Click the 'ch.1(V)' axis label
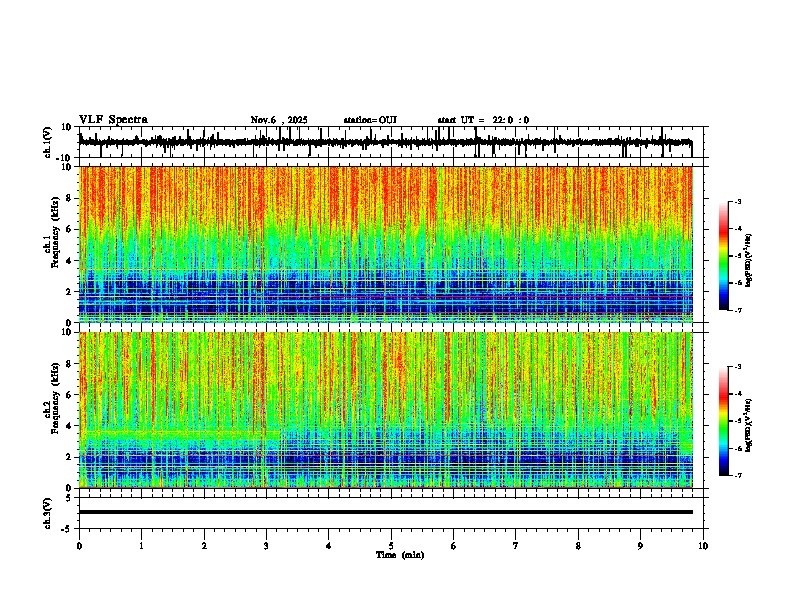792x612 pixels. 47,142
